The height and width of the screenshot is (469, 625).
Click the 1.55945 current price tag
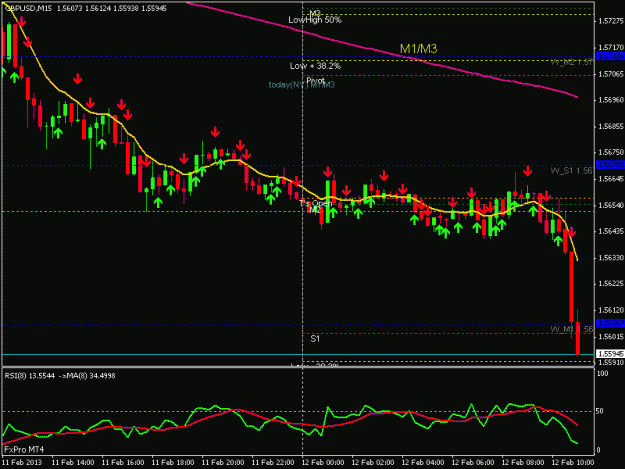pos(610,354)
